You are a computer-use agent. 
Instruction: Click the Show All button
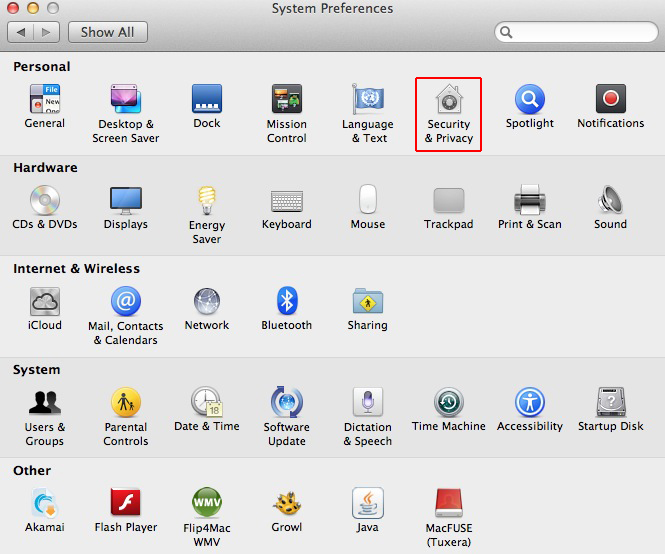[108, 32]
